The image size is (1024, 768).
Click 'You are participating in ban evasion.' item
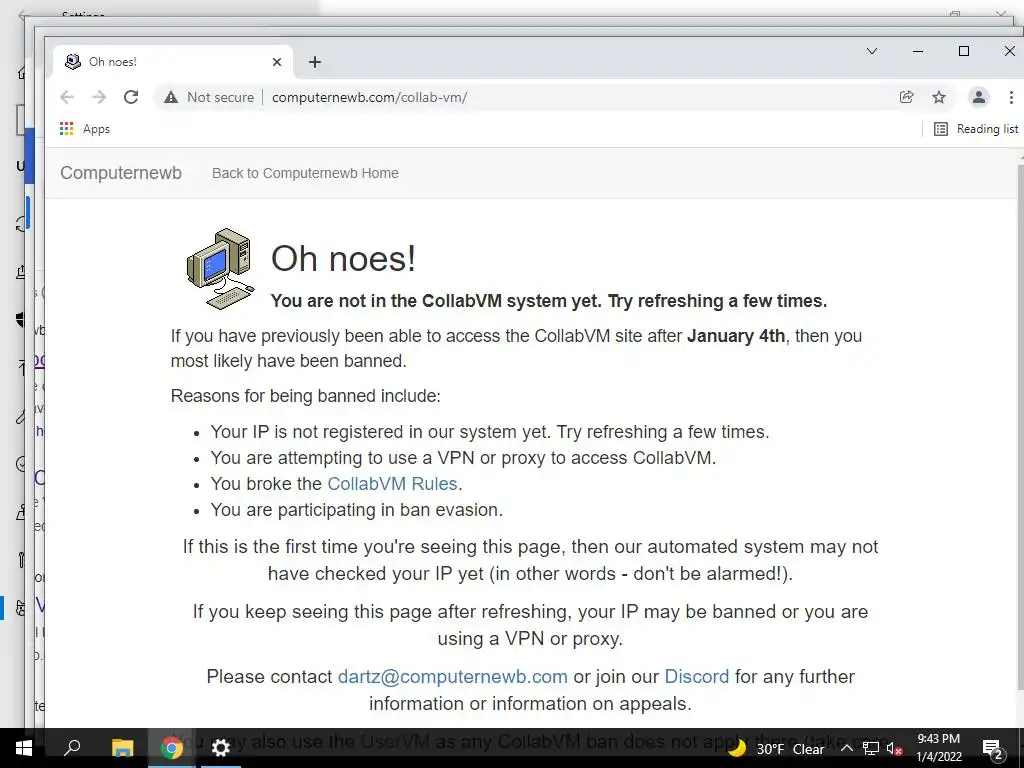357,510
